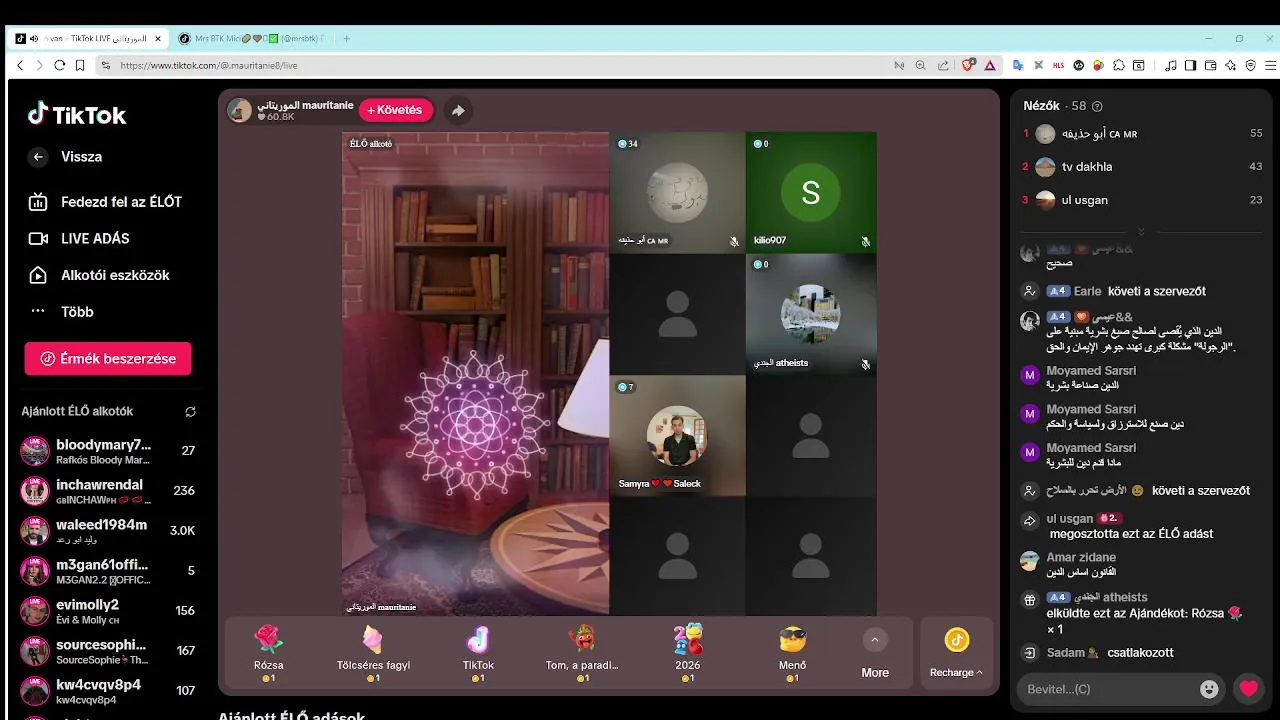Open the kw4cvqv8p4 live creator
The width and height of the screenshot is (1280, 720).
[108, 691]
